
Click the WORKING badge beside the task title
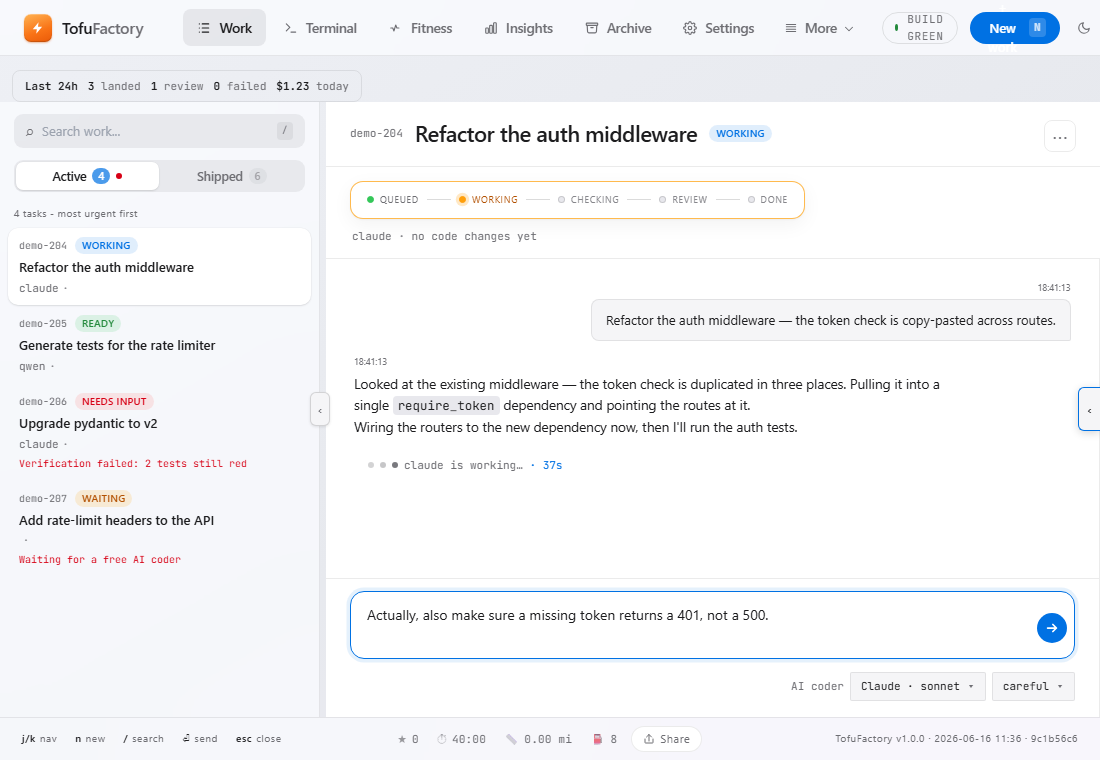pyautogui.click(x=740, y=133)
